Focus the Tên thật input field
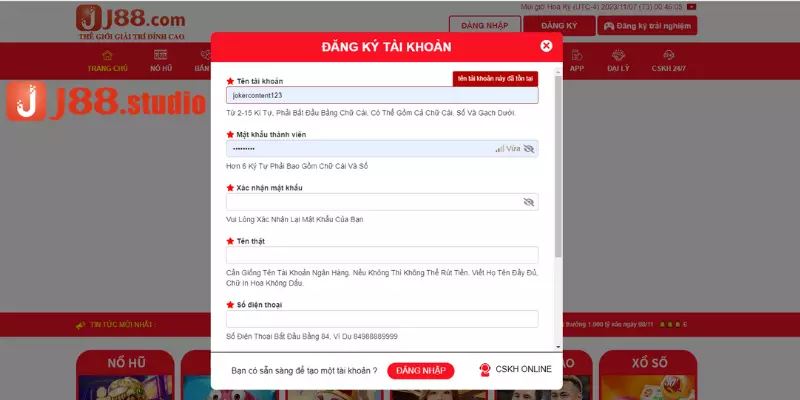The width and height of the screenshot is (800, 400). (x=382, y=255)
